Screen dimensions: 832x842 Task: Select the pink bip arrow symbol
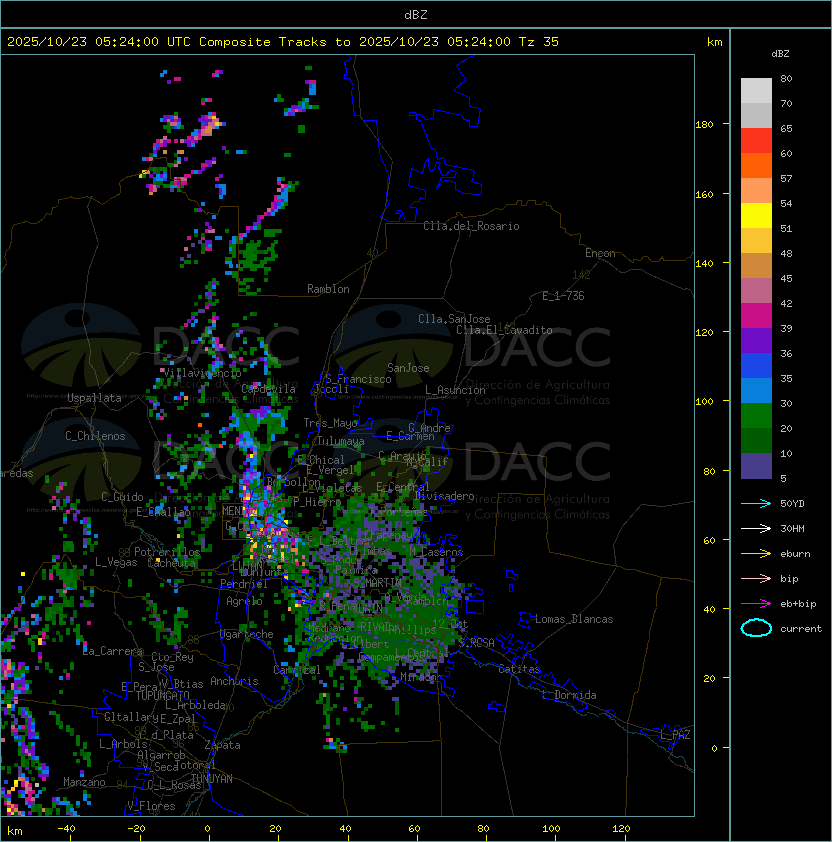coord(756,578)
